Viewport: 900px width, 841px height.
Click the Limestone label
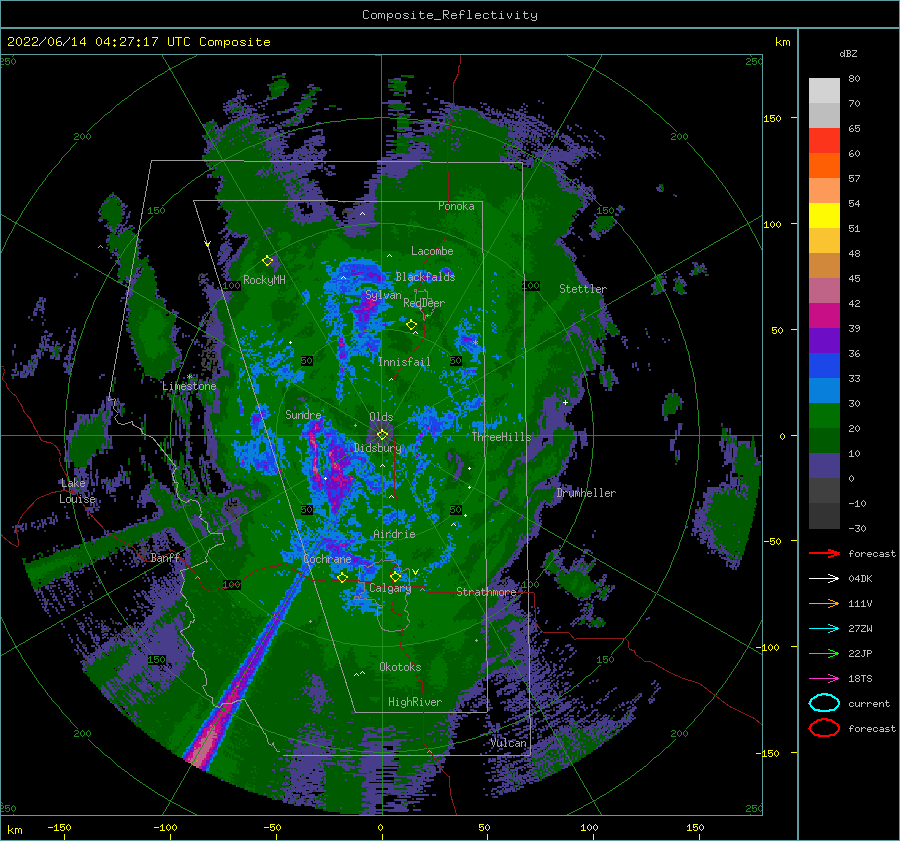pyautogui.click(x=189, y=386)
